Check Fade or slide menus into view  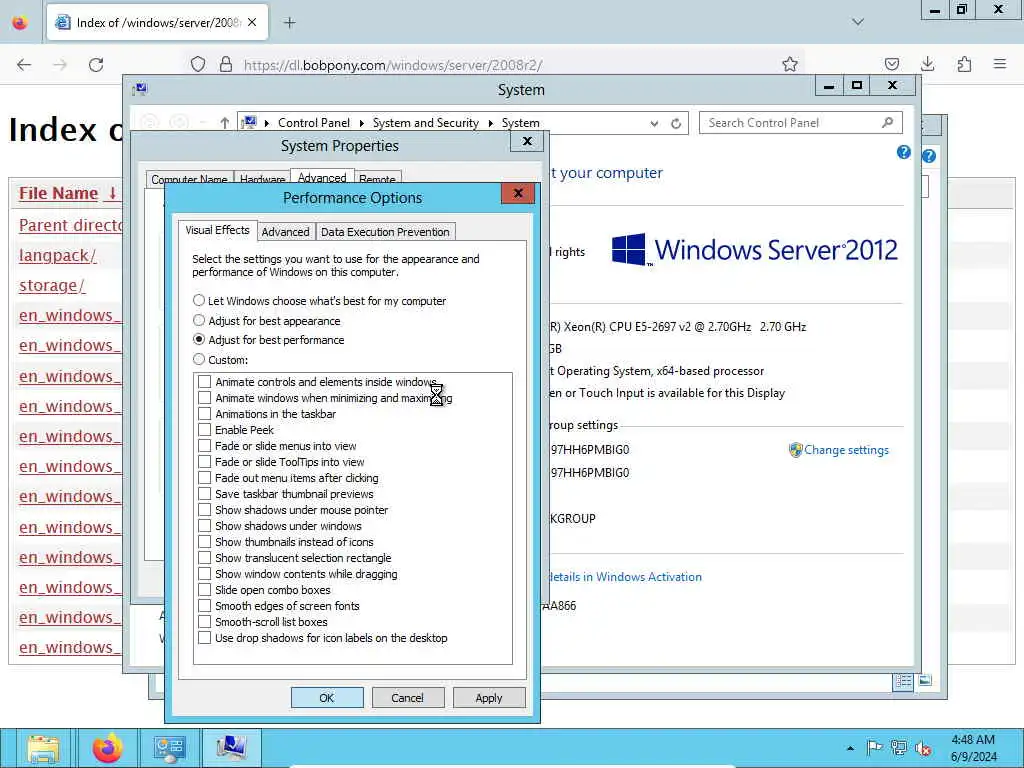(204, 445)
